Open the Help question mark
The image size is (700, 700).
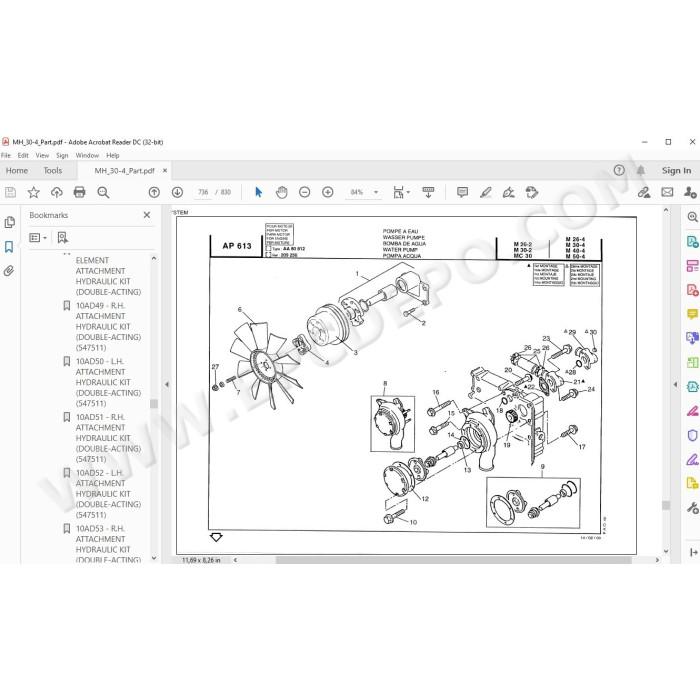pos(619,170)
